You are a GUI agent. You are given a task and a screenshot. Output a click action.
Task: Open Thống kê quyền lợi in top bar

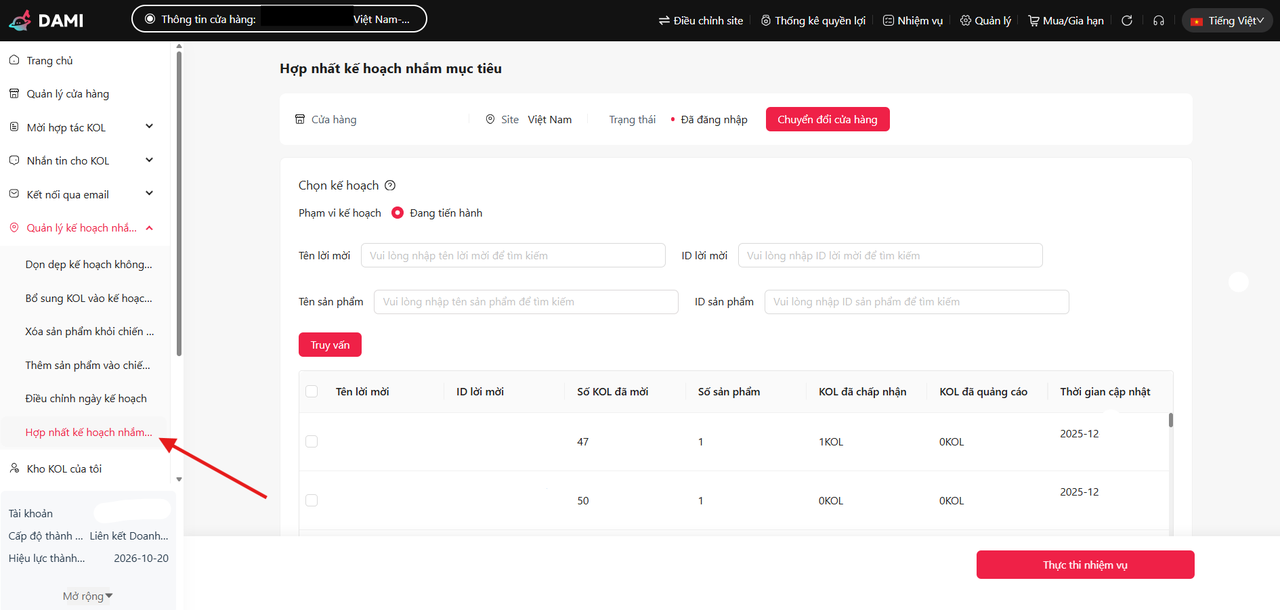pos(812,20)
